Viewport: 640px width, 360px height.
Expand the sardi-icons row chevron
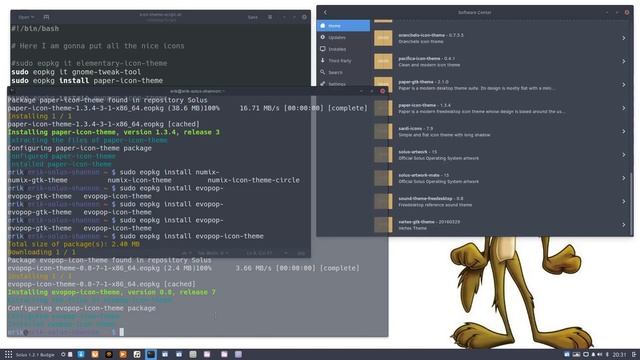pos(624,131)
